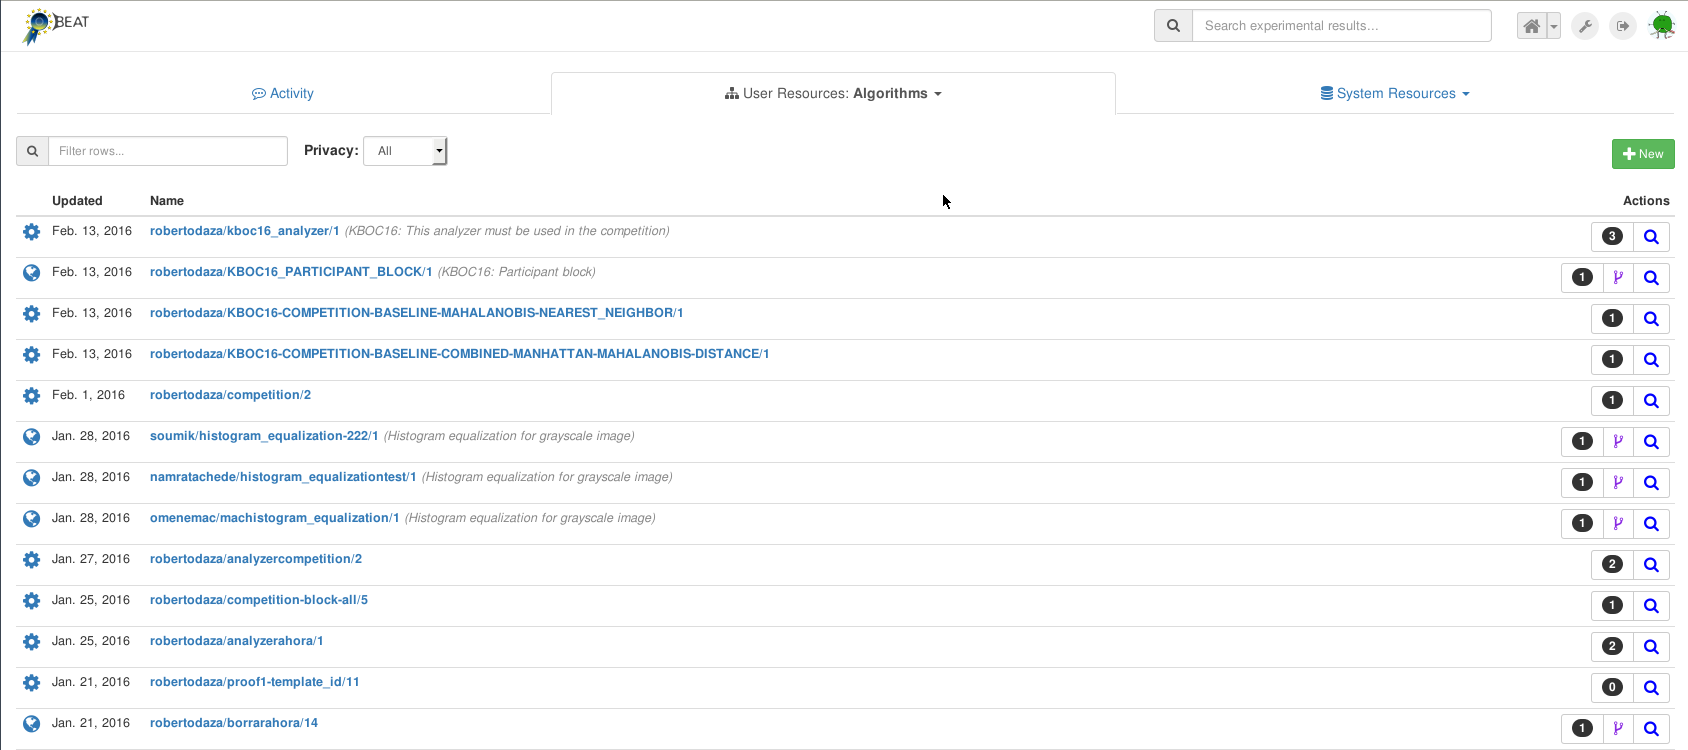Click fork icon for borrarahora/14
The width and height of the screenshot is (1688, 750).
pos(1618,729)
